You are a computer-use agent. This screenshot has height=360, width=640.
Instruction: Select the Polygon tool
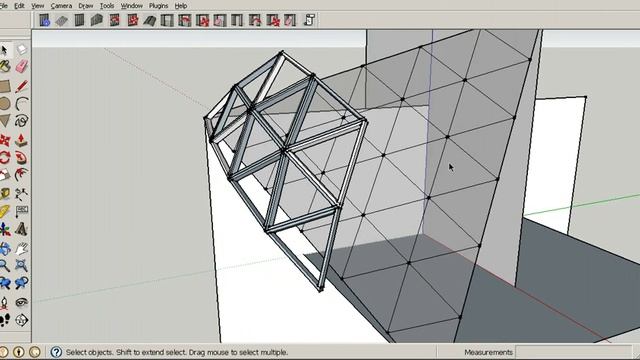[x=4, y=121]
